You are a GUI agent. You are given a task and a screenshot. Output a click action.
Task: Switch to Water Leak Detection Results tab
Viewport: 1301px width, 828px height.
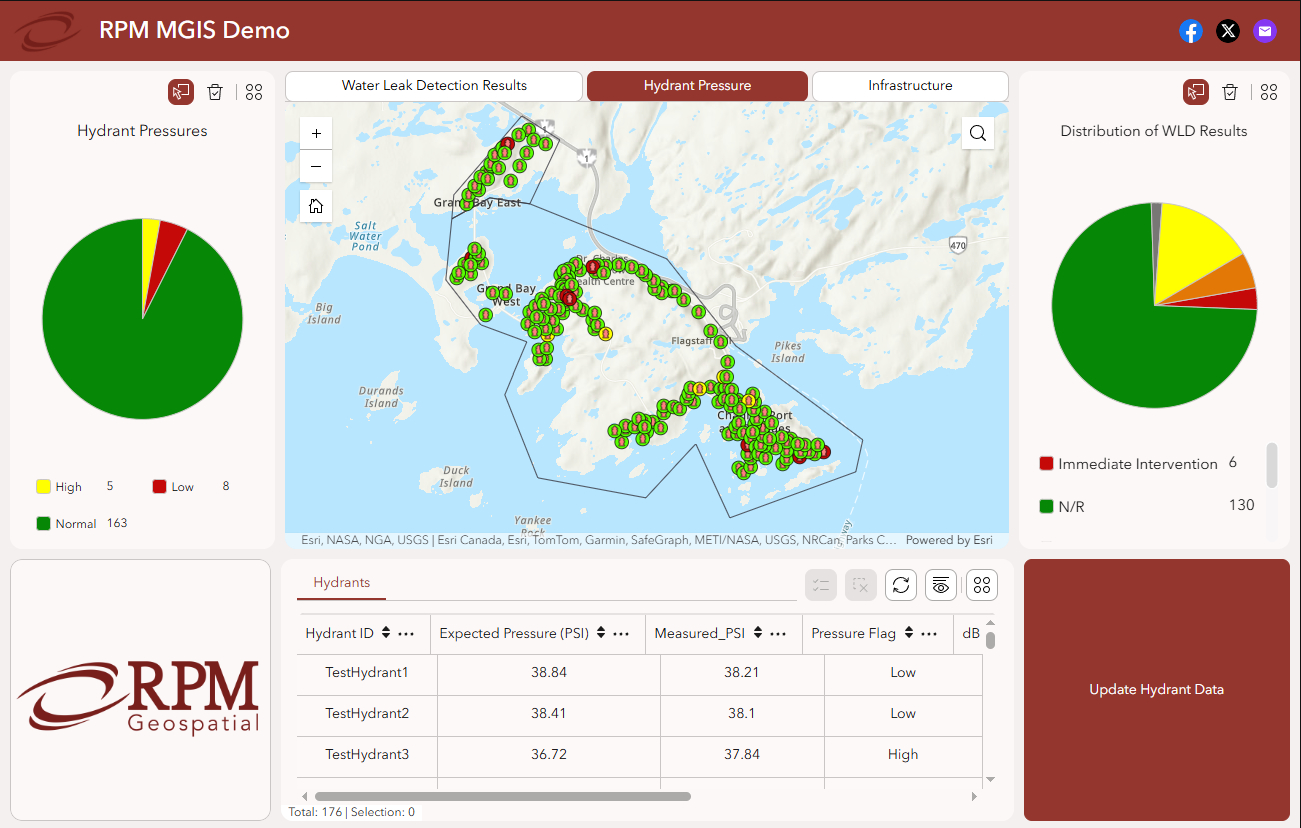434,86
